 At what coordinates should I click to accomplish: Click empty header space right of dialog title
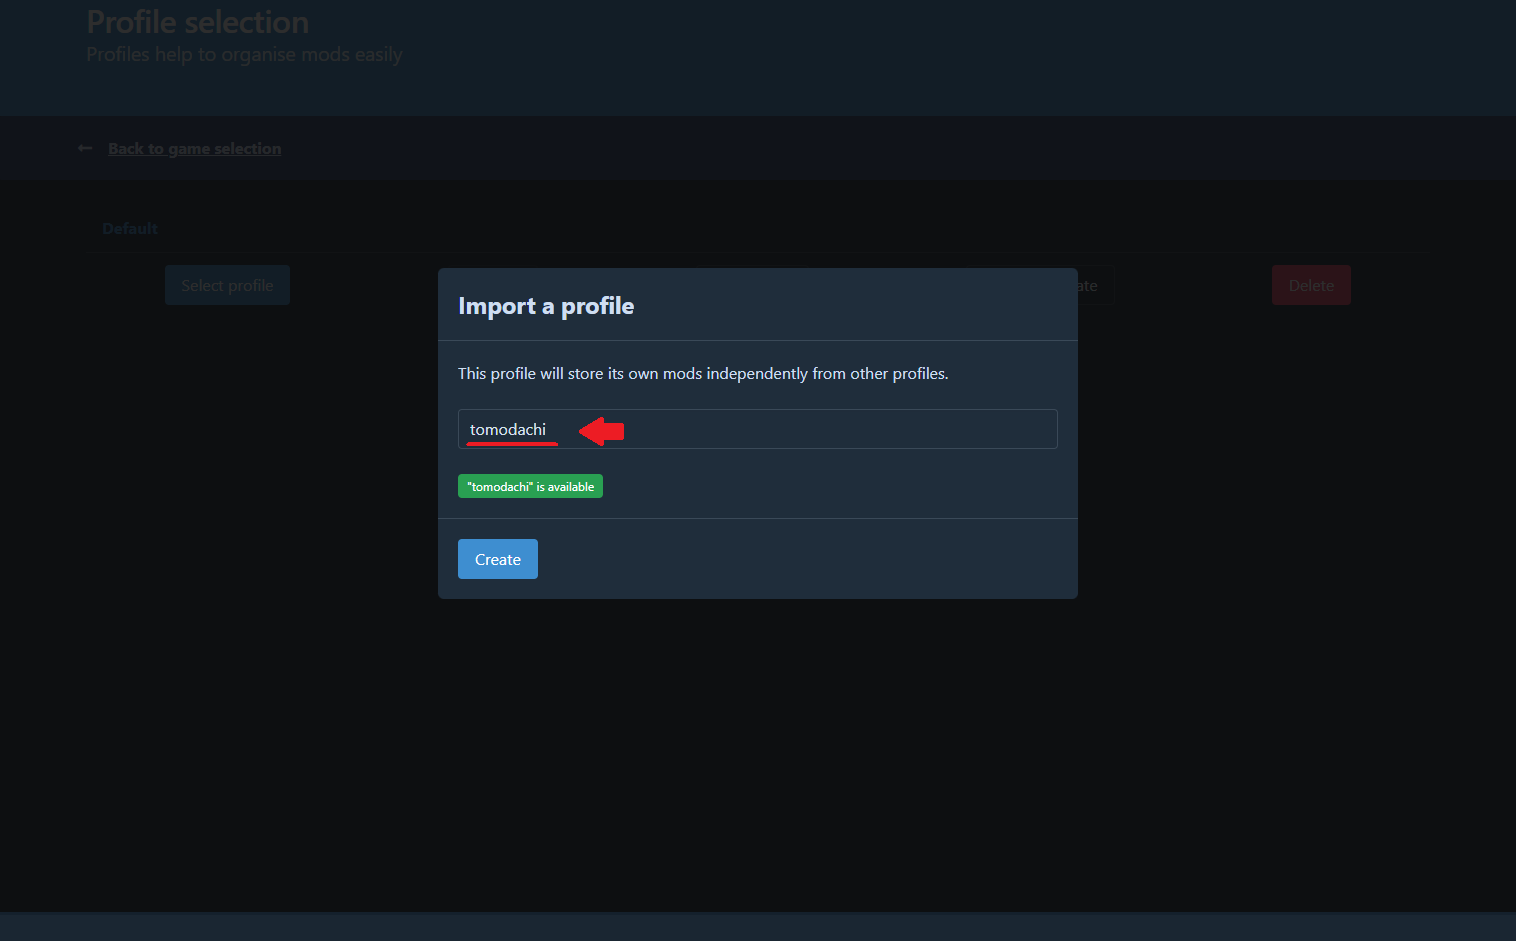pos(850,306)
